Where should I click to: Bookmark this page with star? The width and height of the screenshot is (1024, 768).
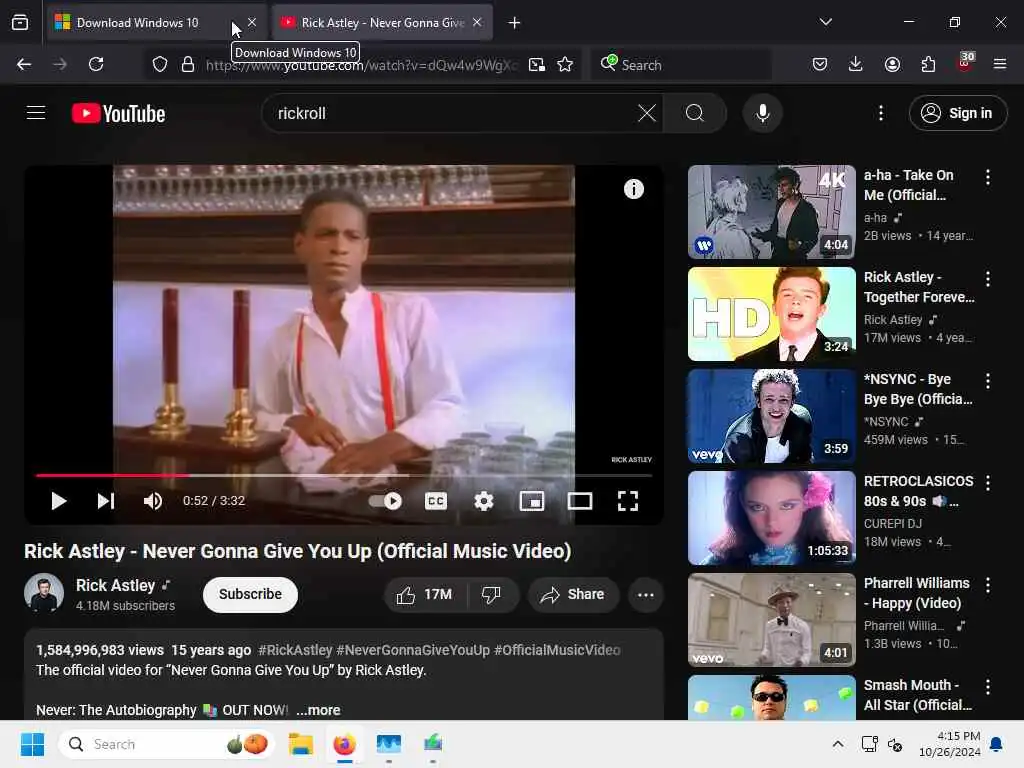565,64
